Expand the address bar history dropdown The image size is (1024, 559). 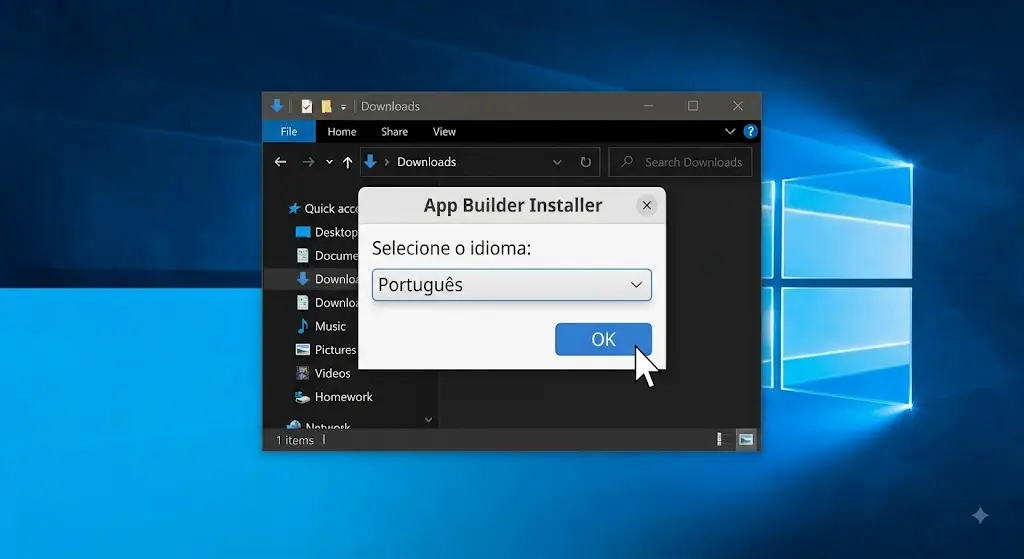[557, 162]
